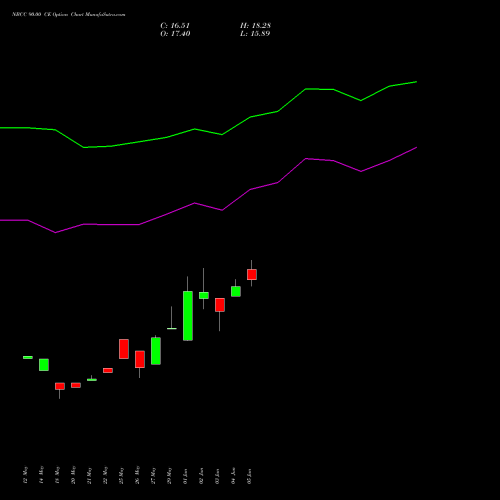Click the 02 Jun green candlestick
The height and width of the screenshot is (500, 500).
coord(204,295)
